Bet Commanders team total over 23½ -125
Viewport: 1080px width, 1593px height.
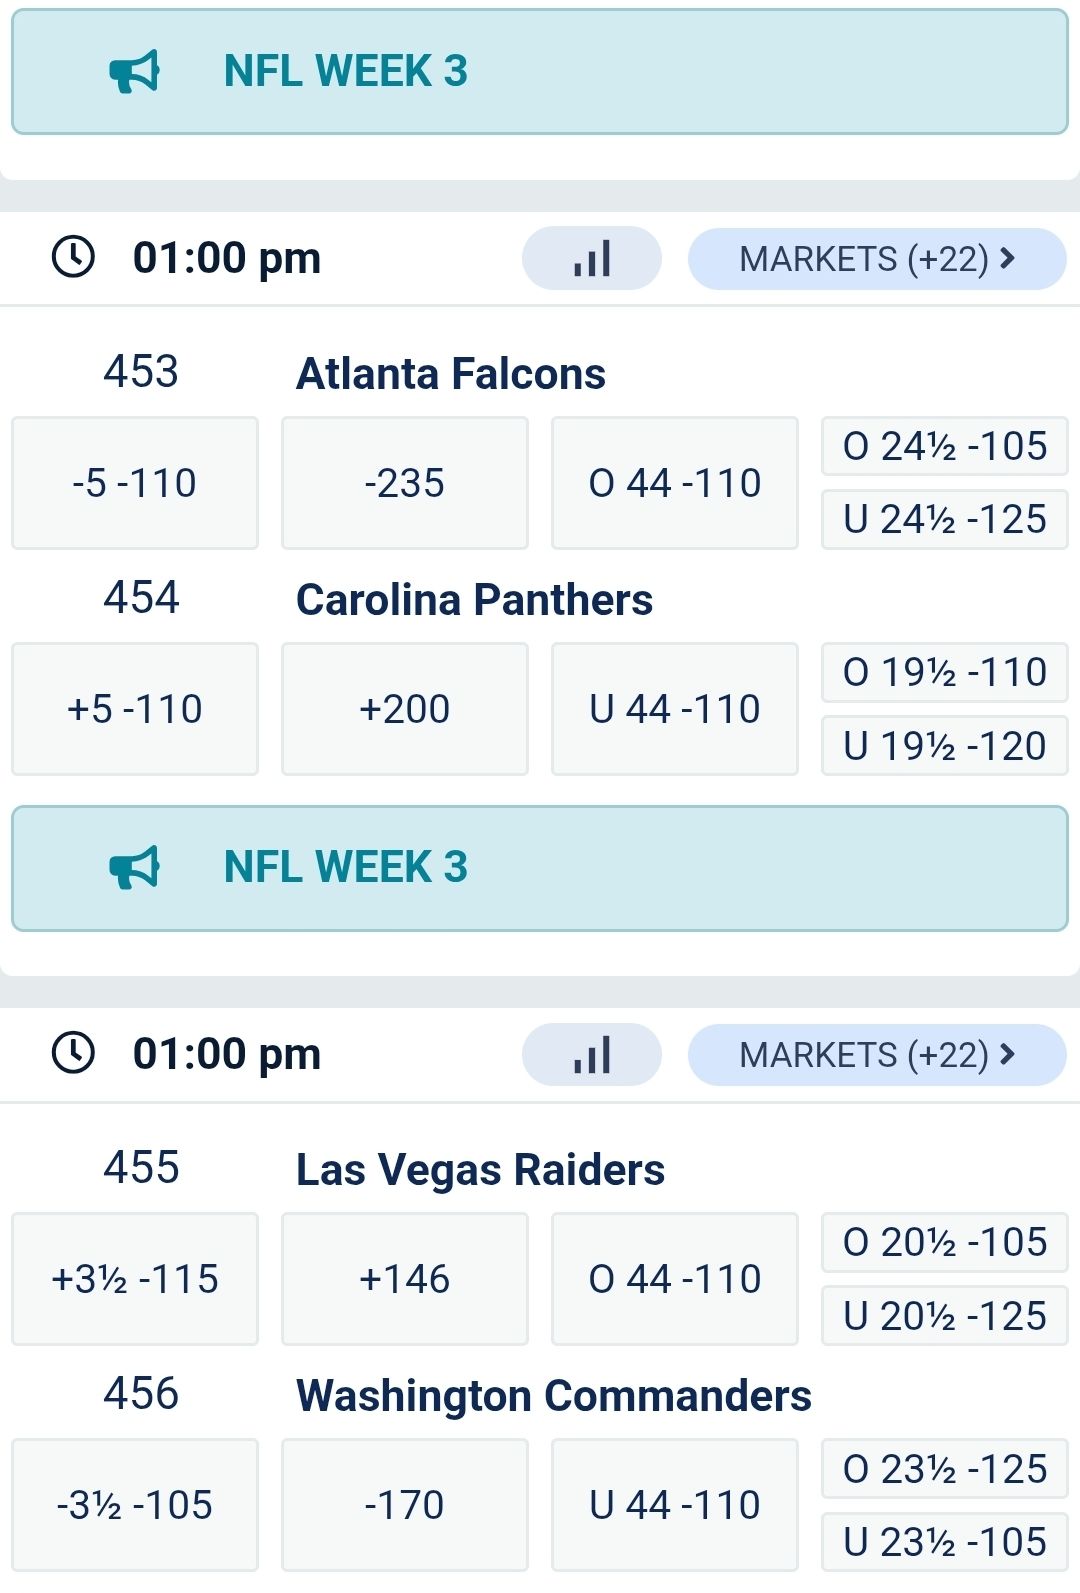pyautogui.click(x=945, y=1469)
